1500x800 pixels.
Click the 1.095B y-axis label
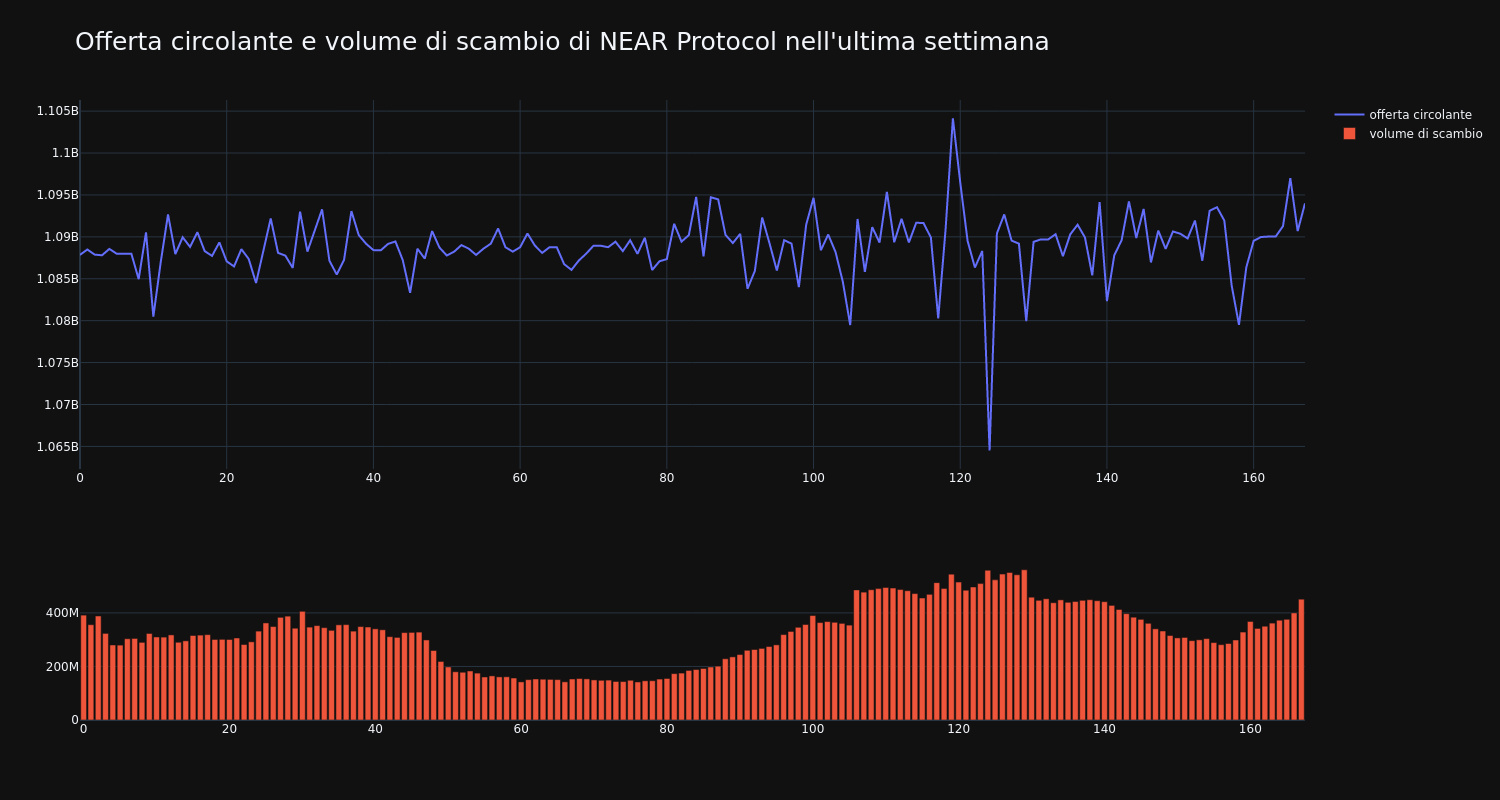click(x=57, y=195)
